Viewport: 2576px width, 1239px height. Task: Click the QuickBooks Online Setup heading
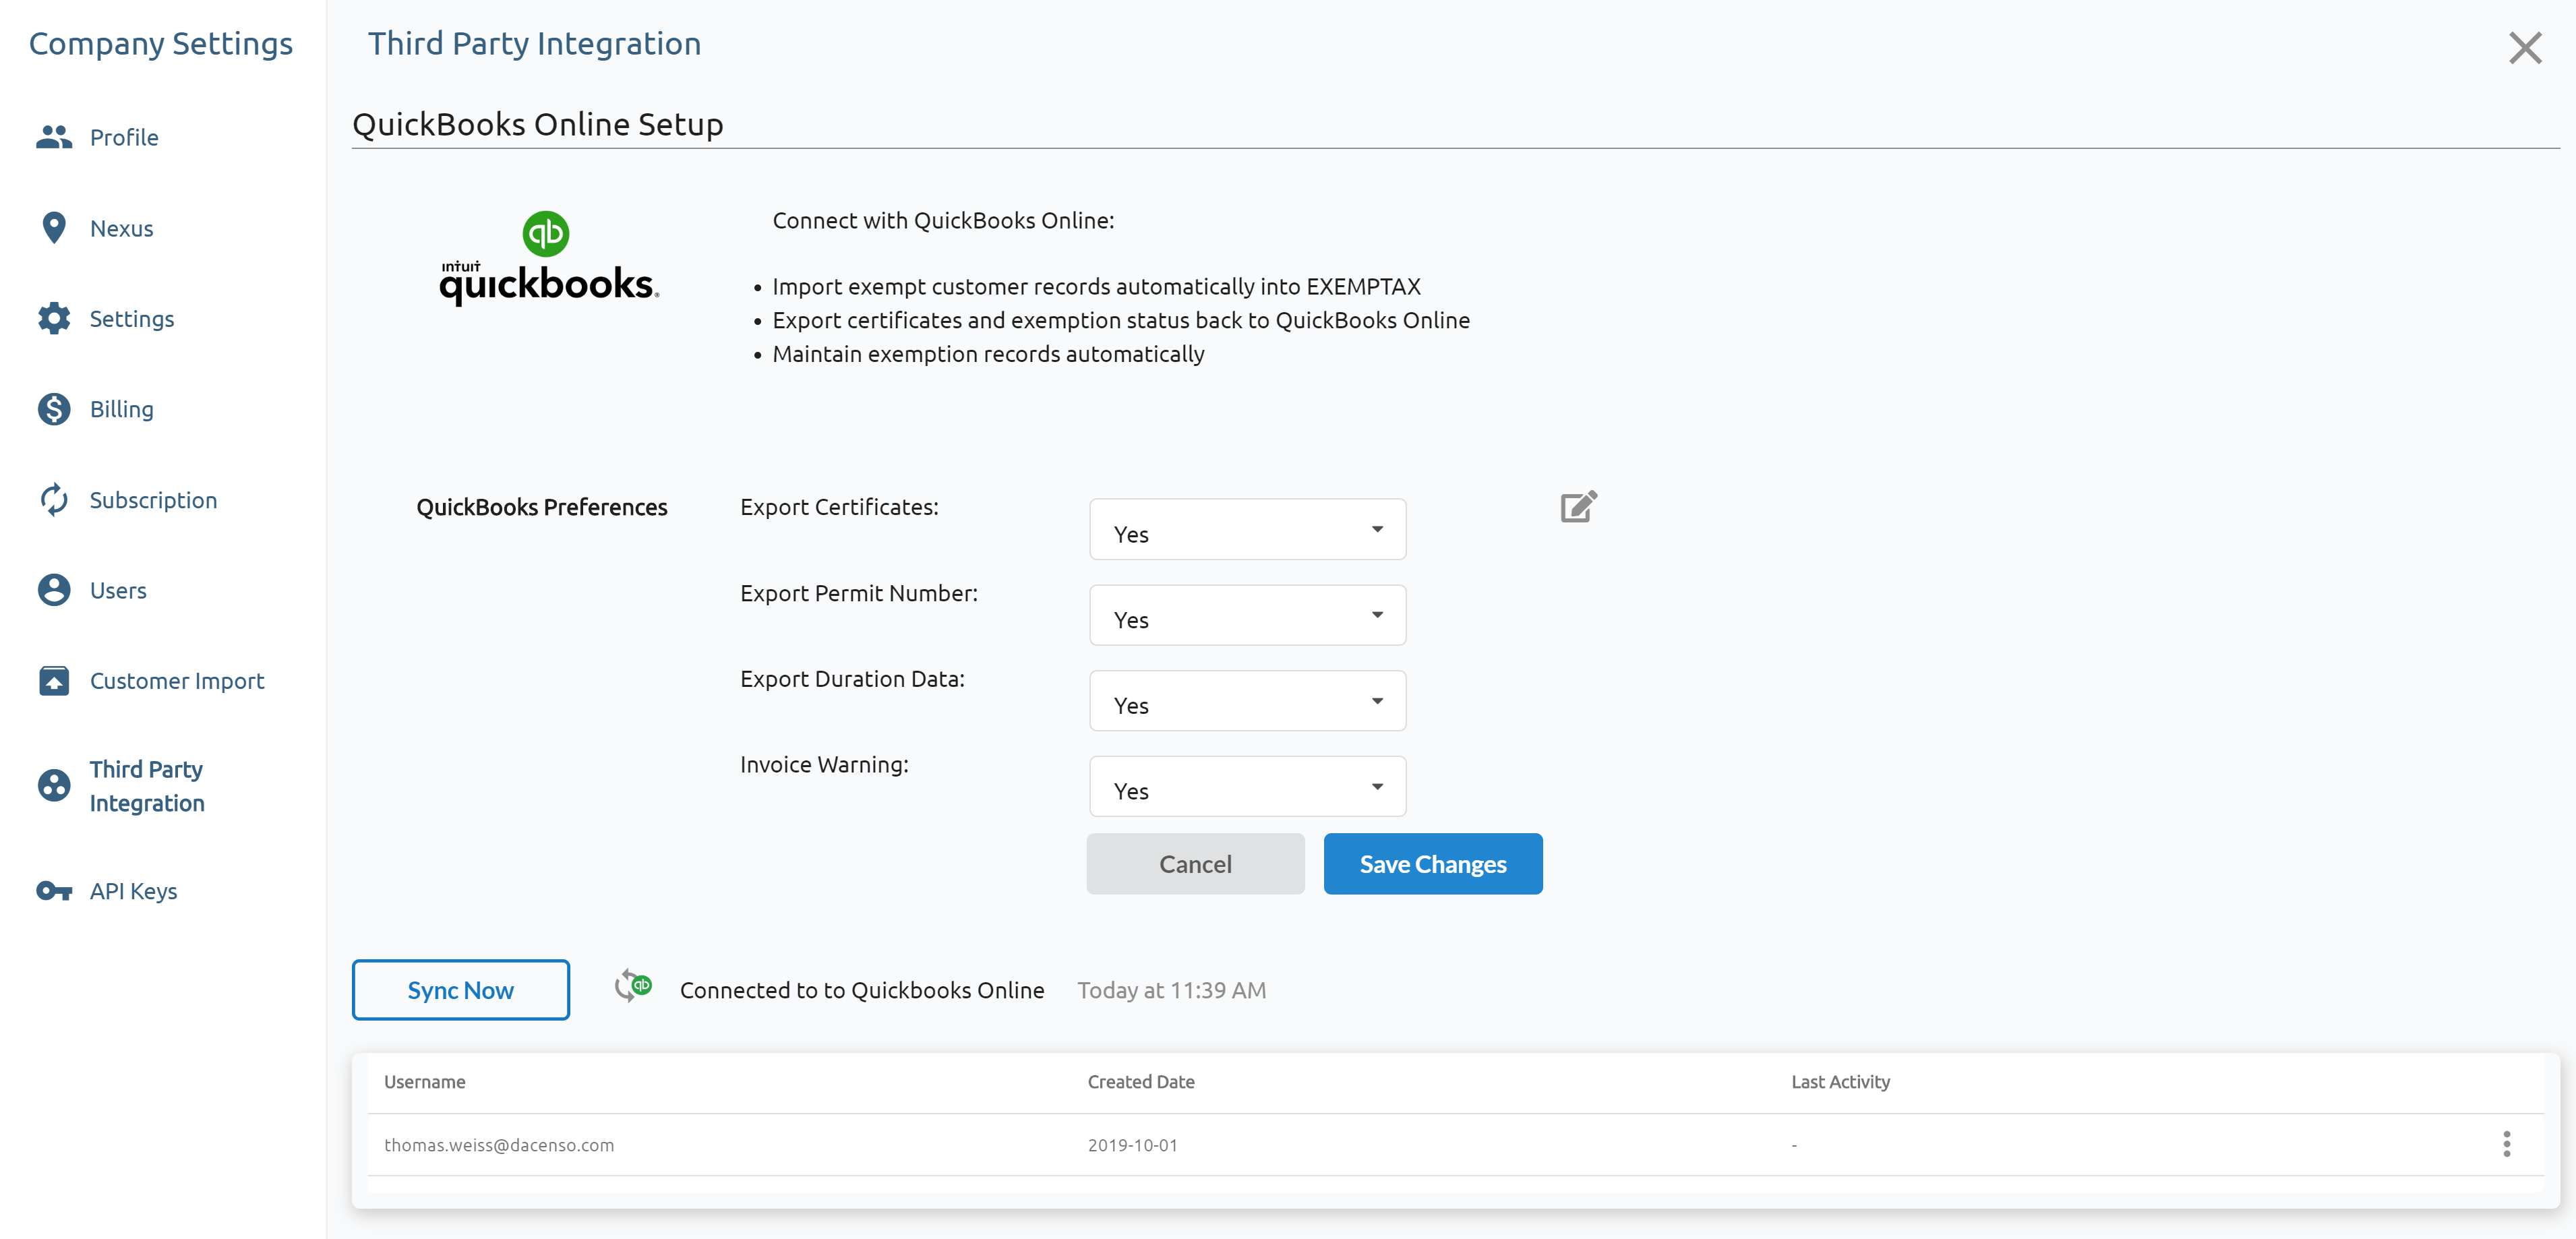click(537, 124)
